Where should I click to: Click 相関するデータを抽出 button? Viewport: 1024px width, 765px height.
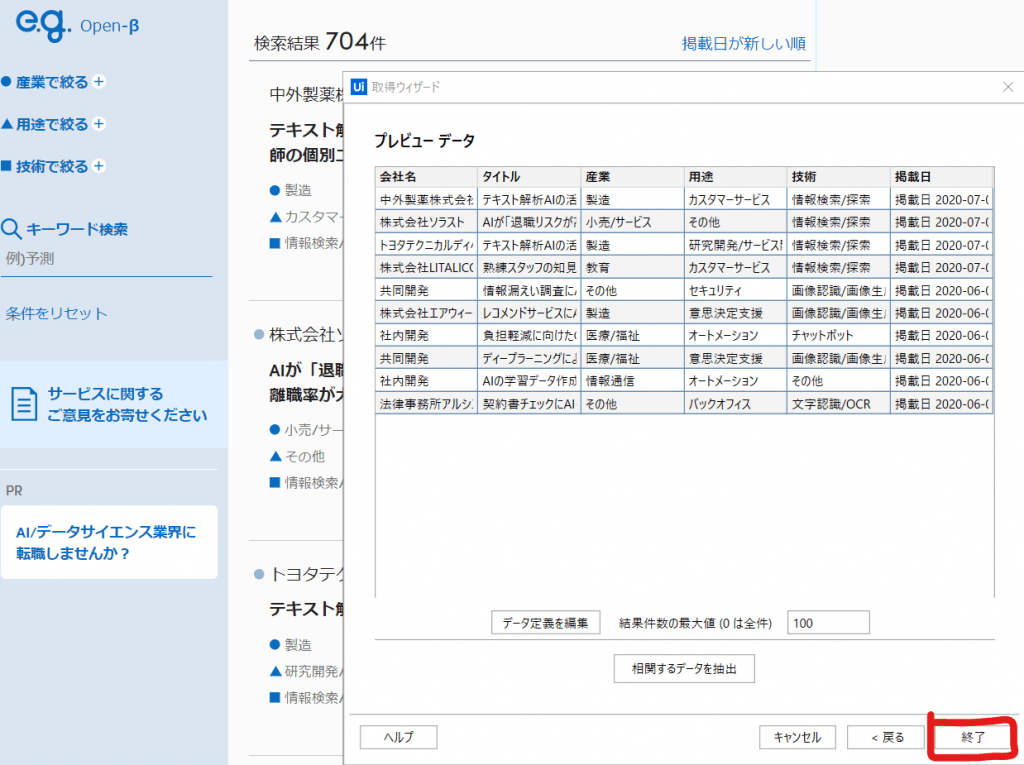tap(683, 668)
